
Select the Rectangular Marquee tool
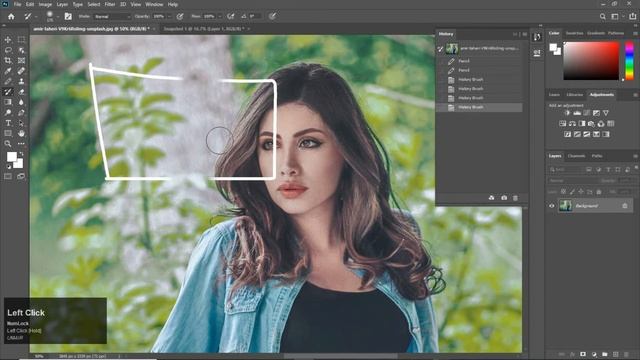[21, 40]
